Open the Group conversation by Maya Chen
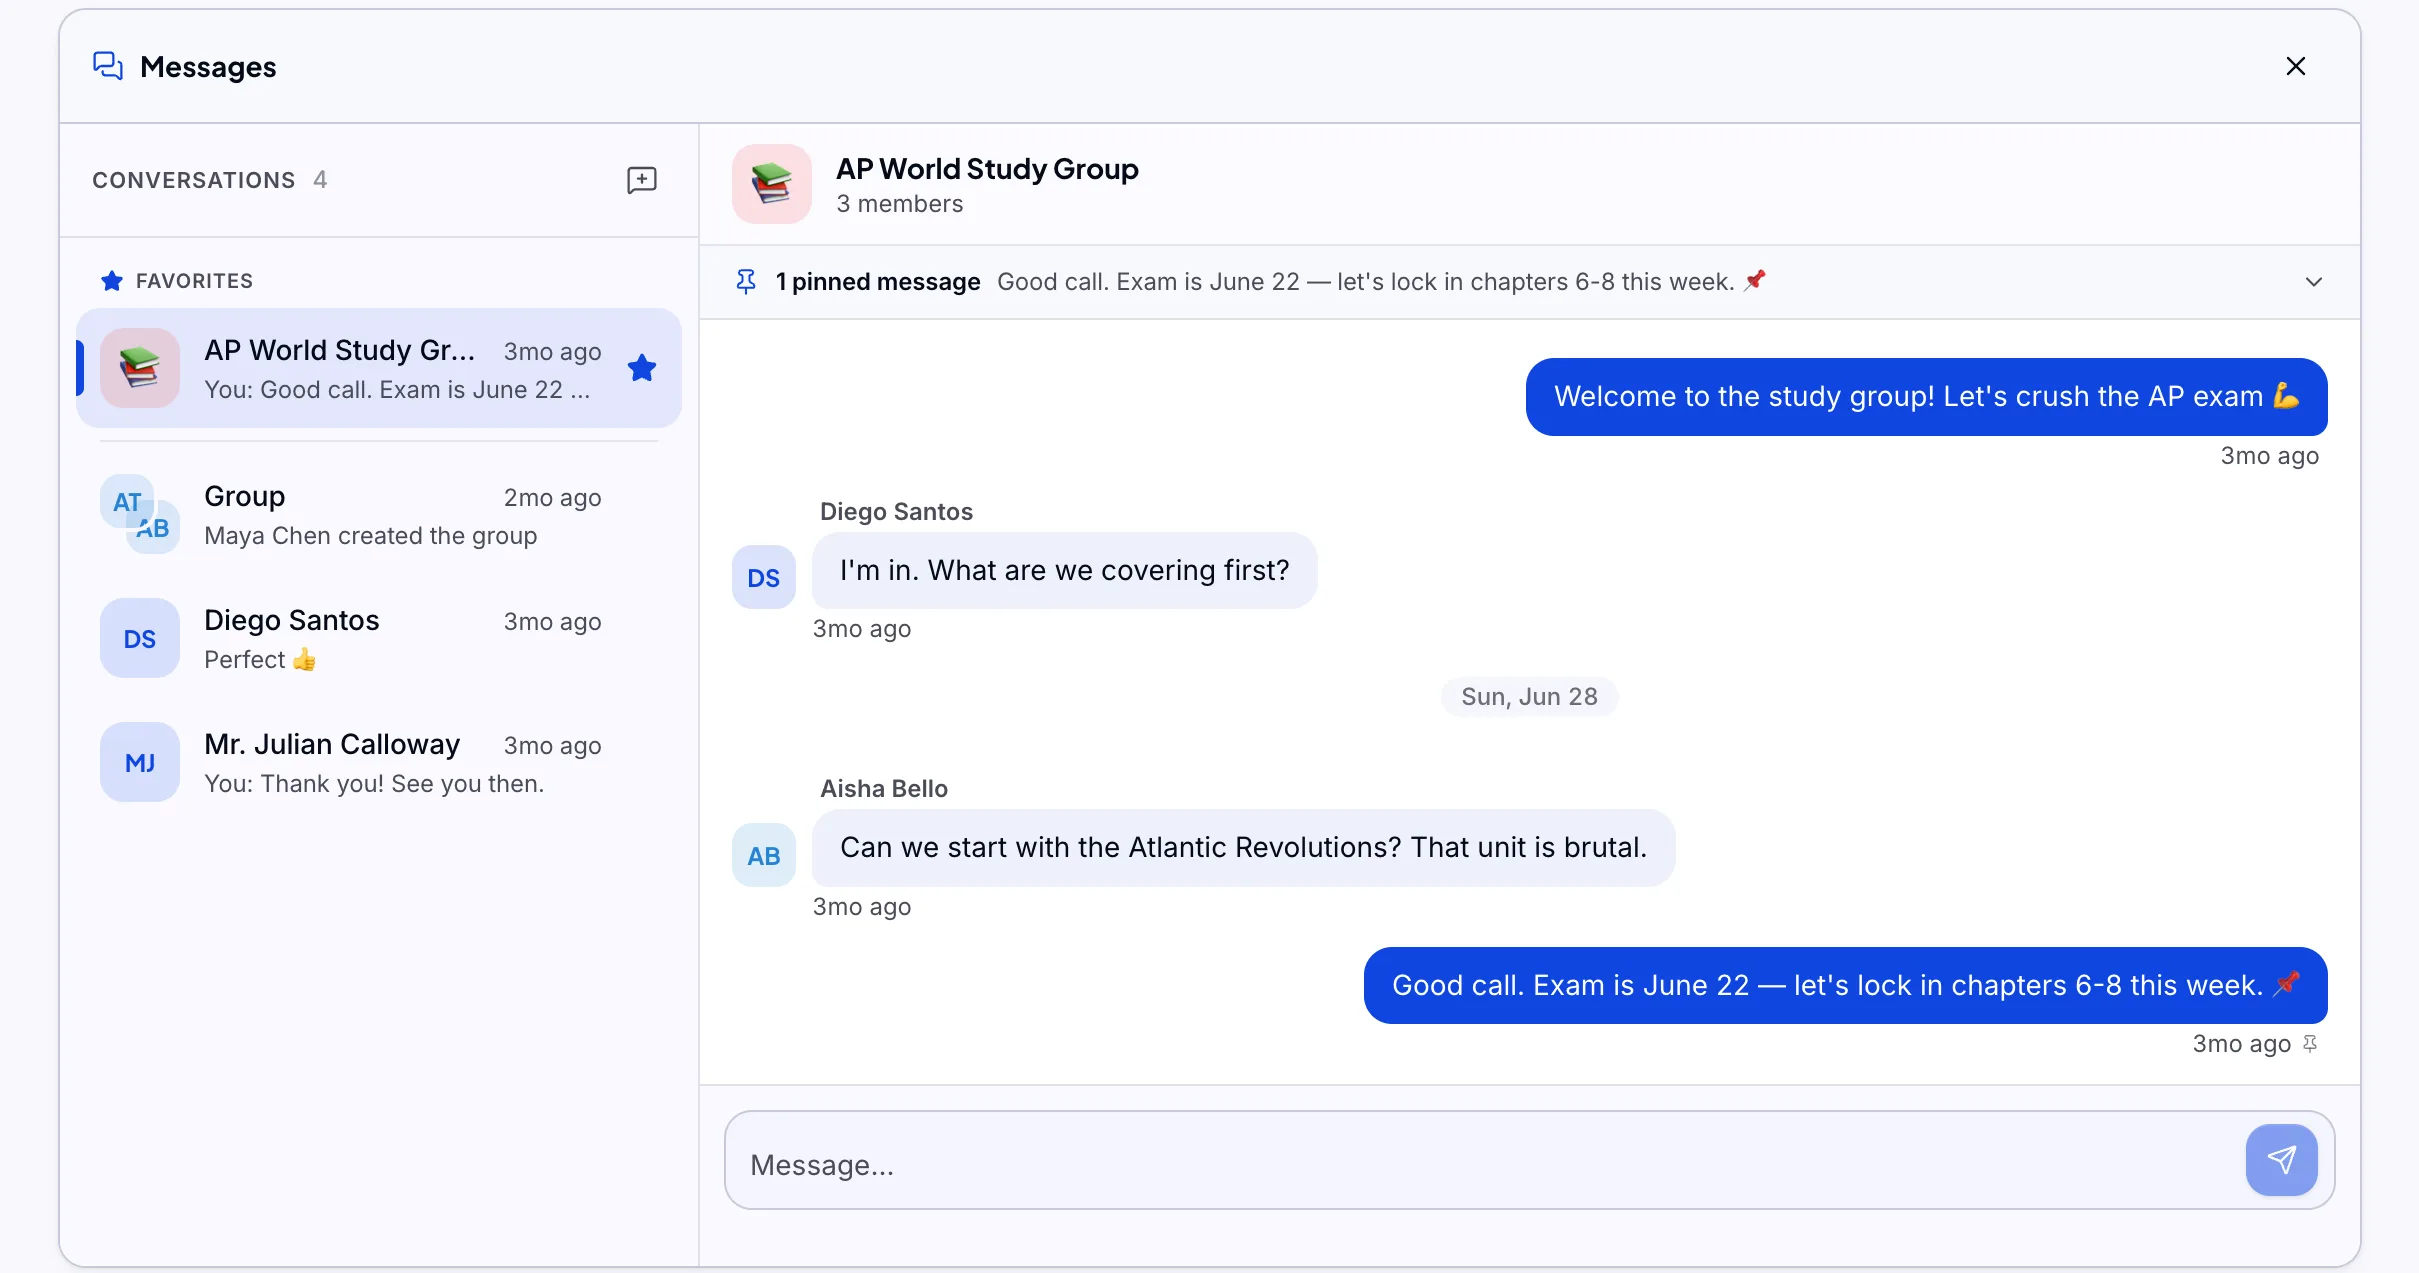 click(379, 515)
